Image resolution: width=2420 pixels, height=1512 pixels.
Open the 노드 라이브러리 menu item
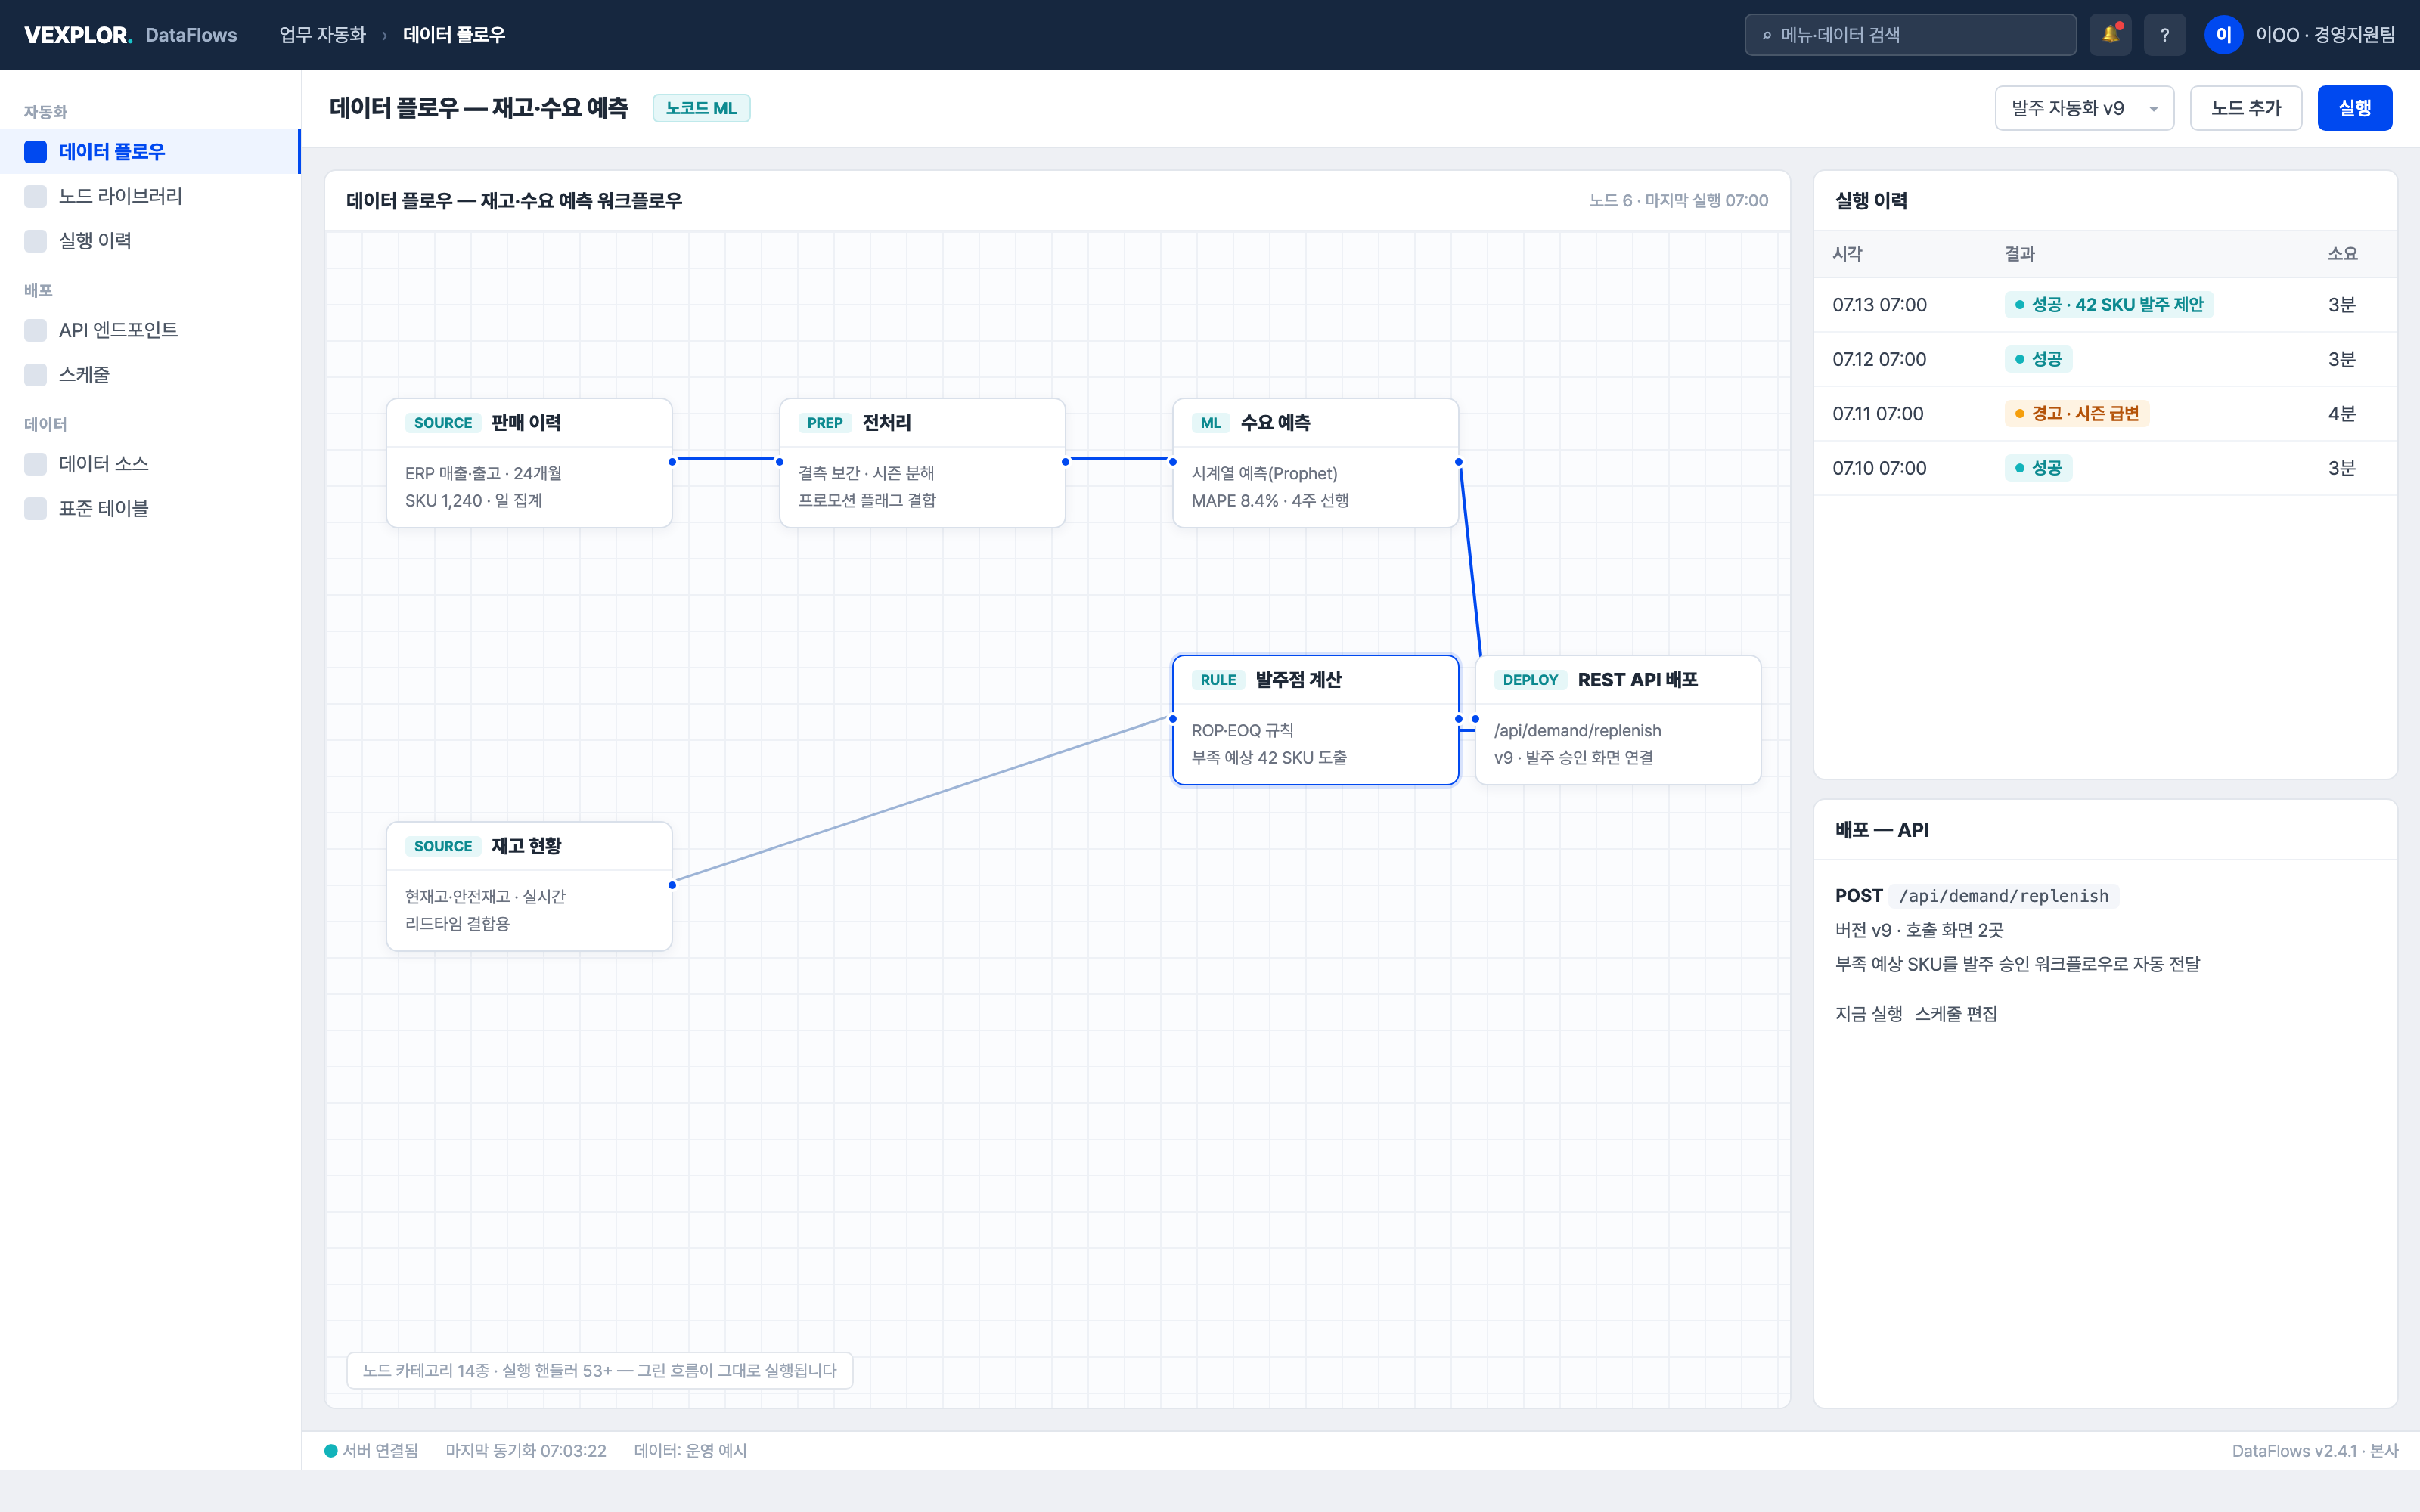(150, 196)
